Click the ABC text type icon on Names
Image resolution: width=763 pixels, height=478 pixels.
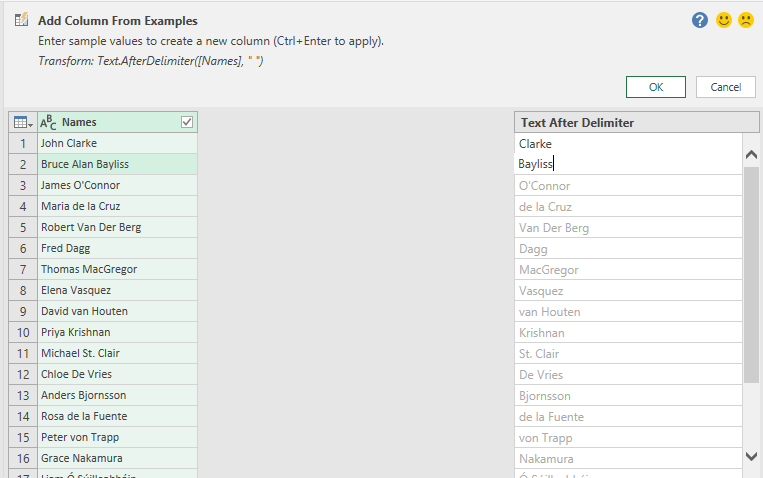coord(48,122)
